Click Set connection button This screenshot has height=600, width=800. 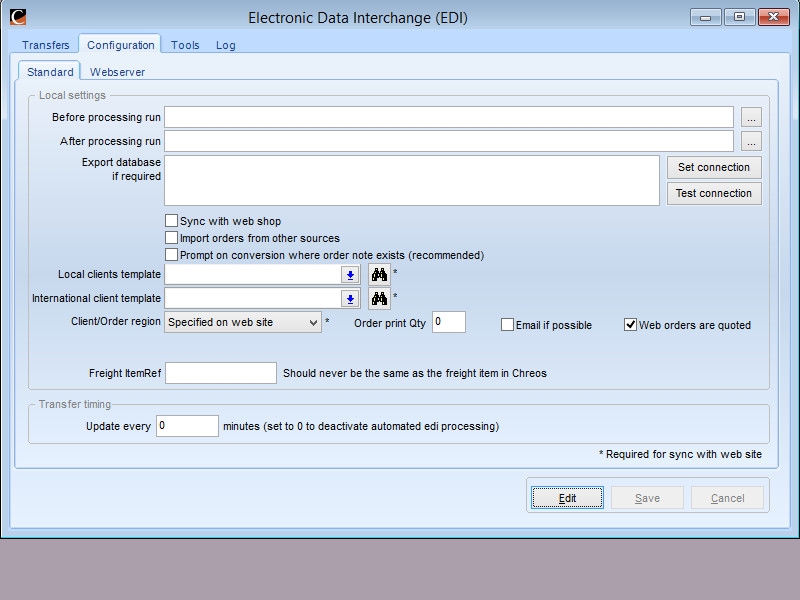click(x=714, y=167)
